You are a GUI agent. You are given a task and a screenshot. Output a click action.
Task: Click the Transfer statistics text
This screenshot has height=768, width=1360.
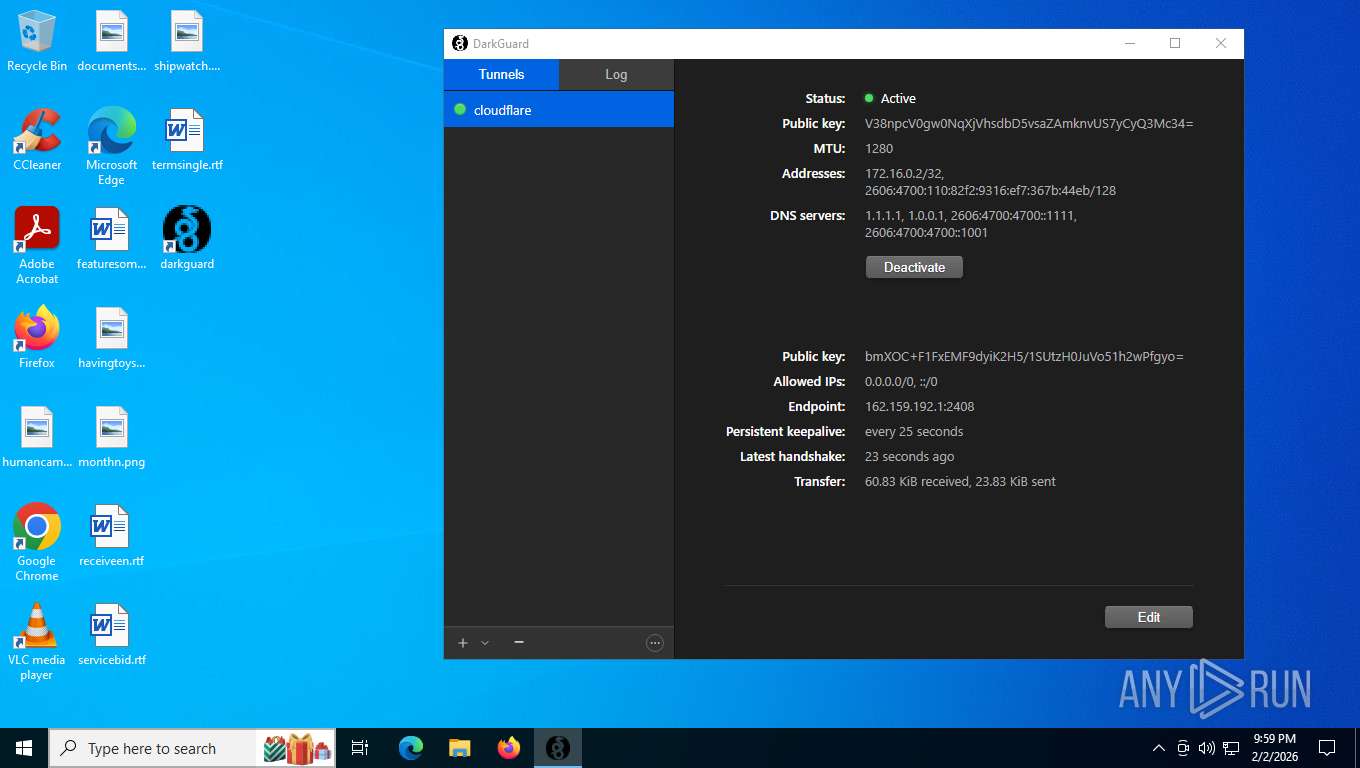(960, 482)
